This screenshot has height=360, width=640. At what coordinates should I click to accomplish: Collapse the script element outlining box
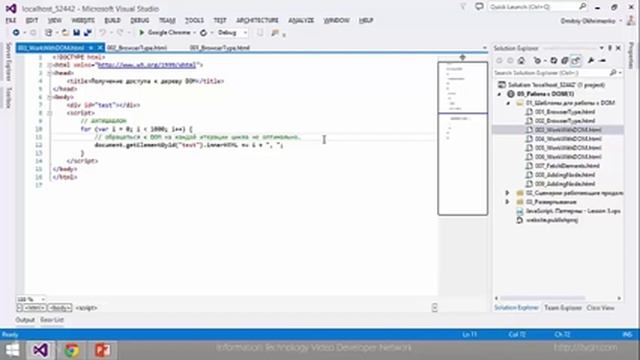49,113
